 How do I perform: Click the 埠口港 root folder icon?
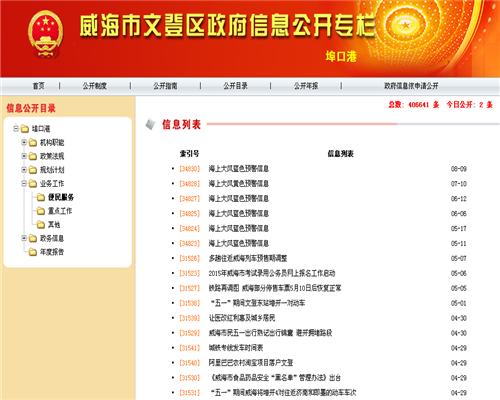[x=25, y=129]
